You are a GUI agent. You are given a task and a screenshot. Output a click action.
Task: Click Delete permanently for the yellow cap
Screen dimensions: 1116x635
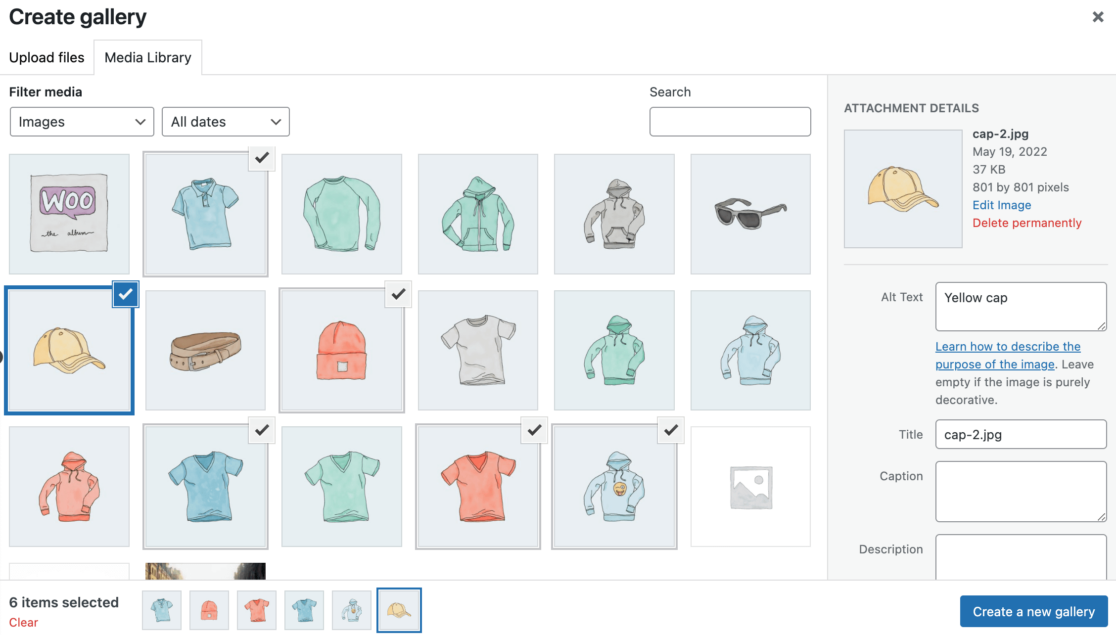tap(1027, 222)
